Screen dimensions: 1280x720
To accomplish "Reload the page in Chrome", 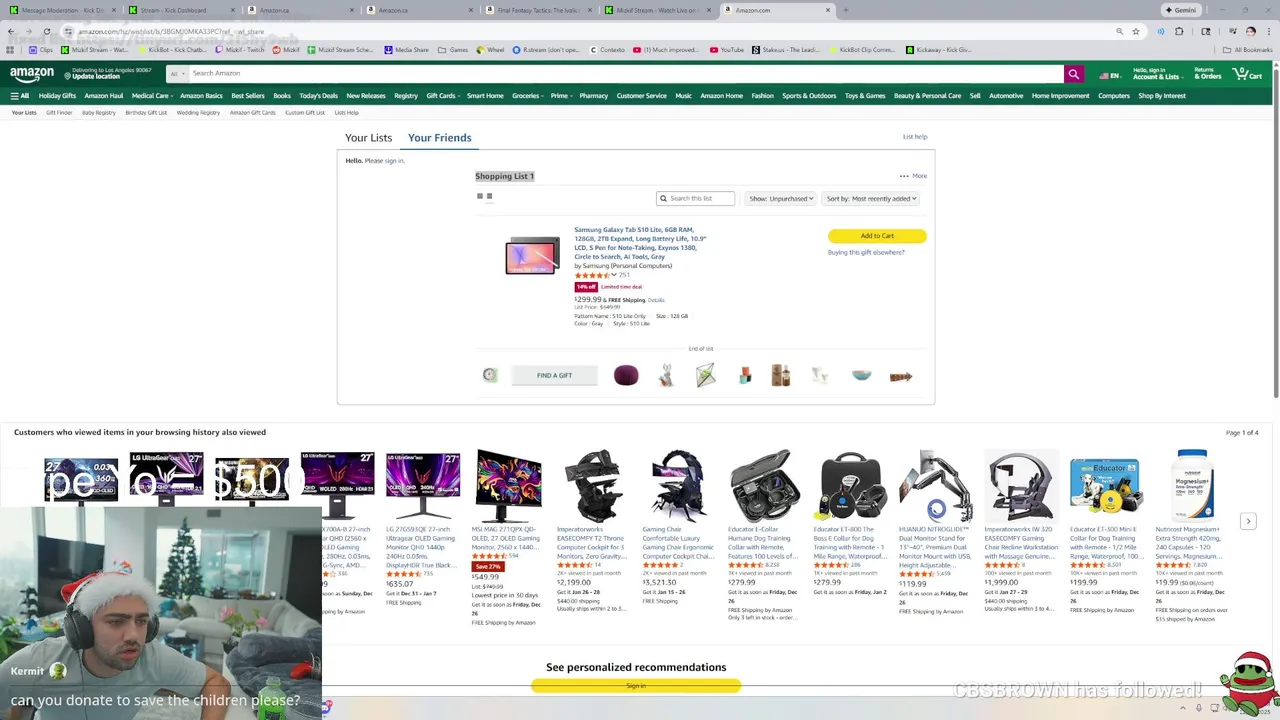I will tap(47, 31).
